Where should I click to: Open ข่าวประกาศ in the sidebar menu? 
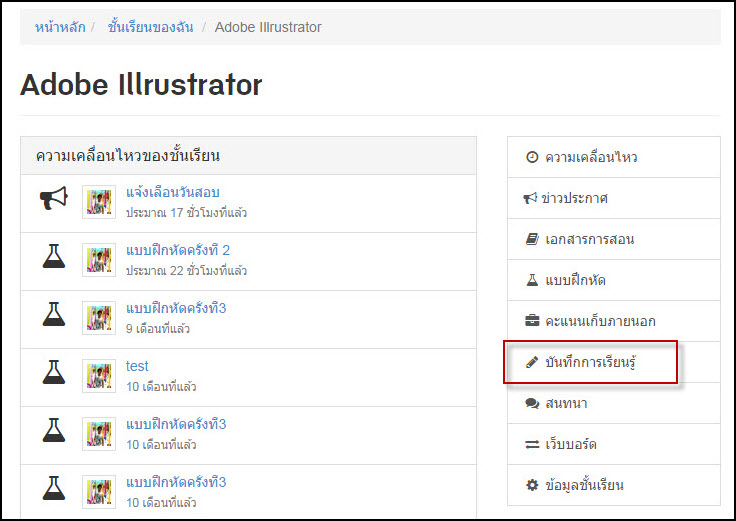pyautogui.click(x=614, y=198)
